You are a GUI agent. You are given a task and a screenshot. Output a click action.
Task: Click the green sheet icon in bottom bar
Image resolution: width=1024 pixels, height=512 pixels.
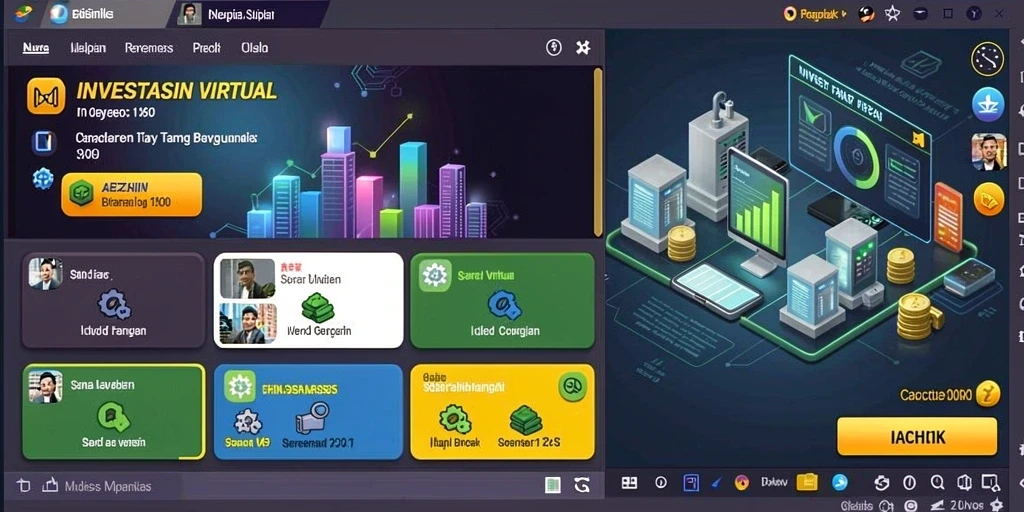(552, 485)
